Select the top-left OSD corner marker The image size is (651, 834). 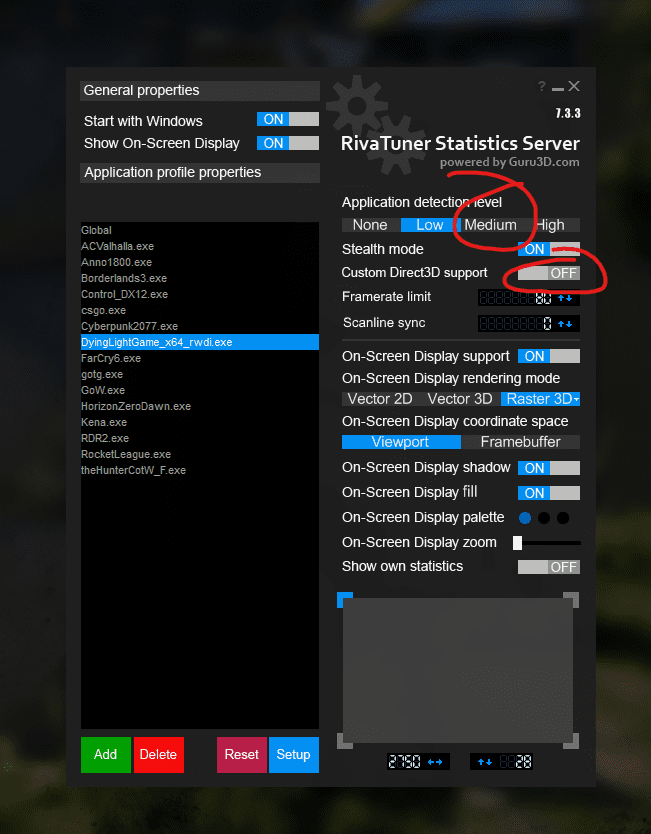tap(345, 599)
